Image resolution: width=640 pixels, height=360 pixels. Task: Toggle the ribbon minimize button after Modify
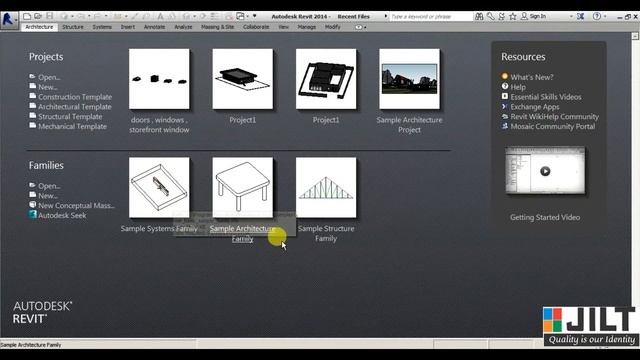pos(358,27)
